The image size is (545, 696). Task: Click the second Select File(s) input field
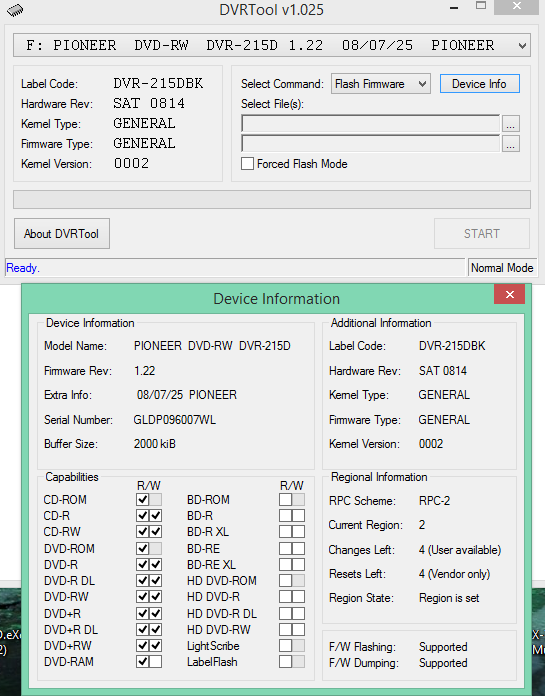pos(371,144)
